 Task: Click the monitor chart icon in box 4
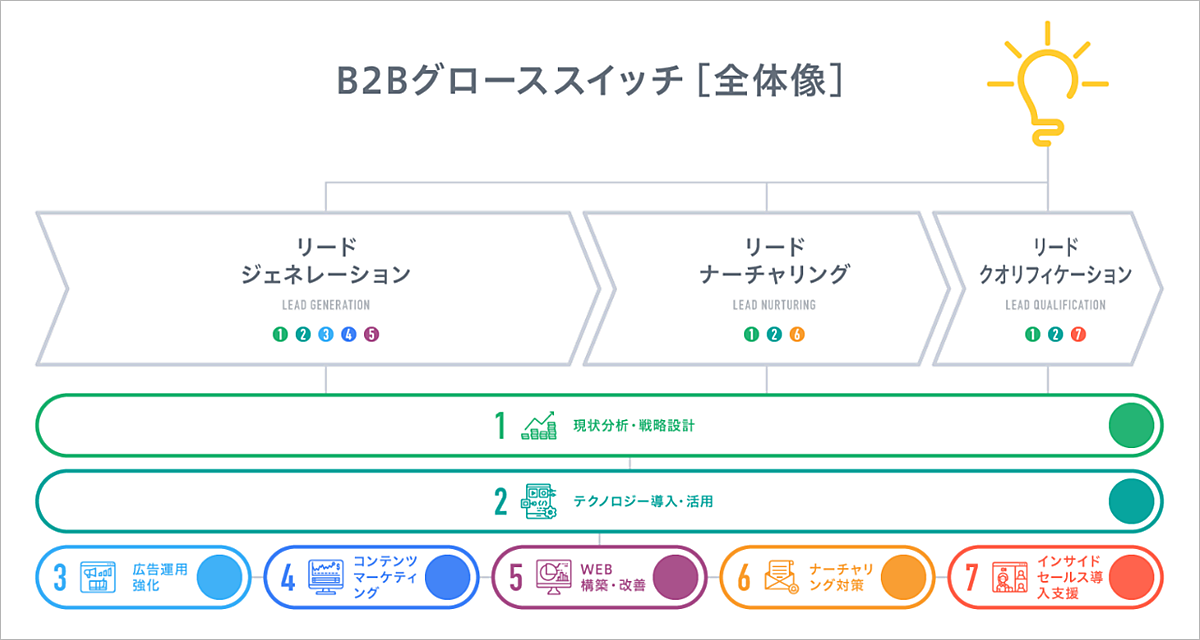(x=327, y=578)
